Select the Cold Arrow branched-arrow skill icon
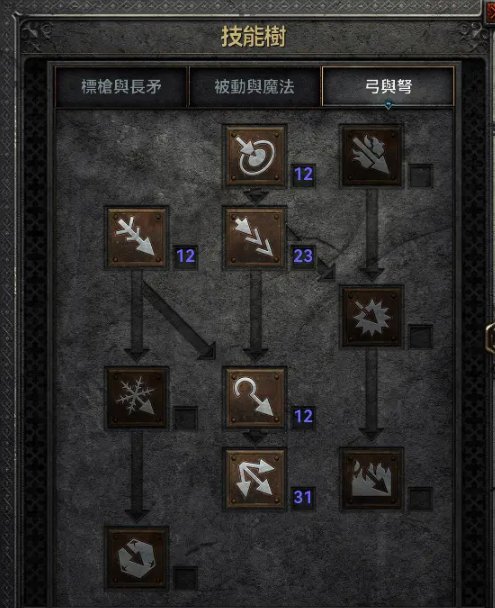Screen dimensions: 495x608 tap(137, 238)
